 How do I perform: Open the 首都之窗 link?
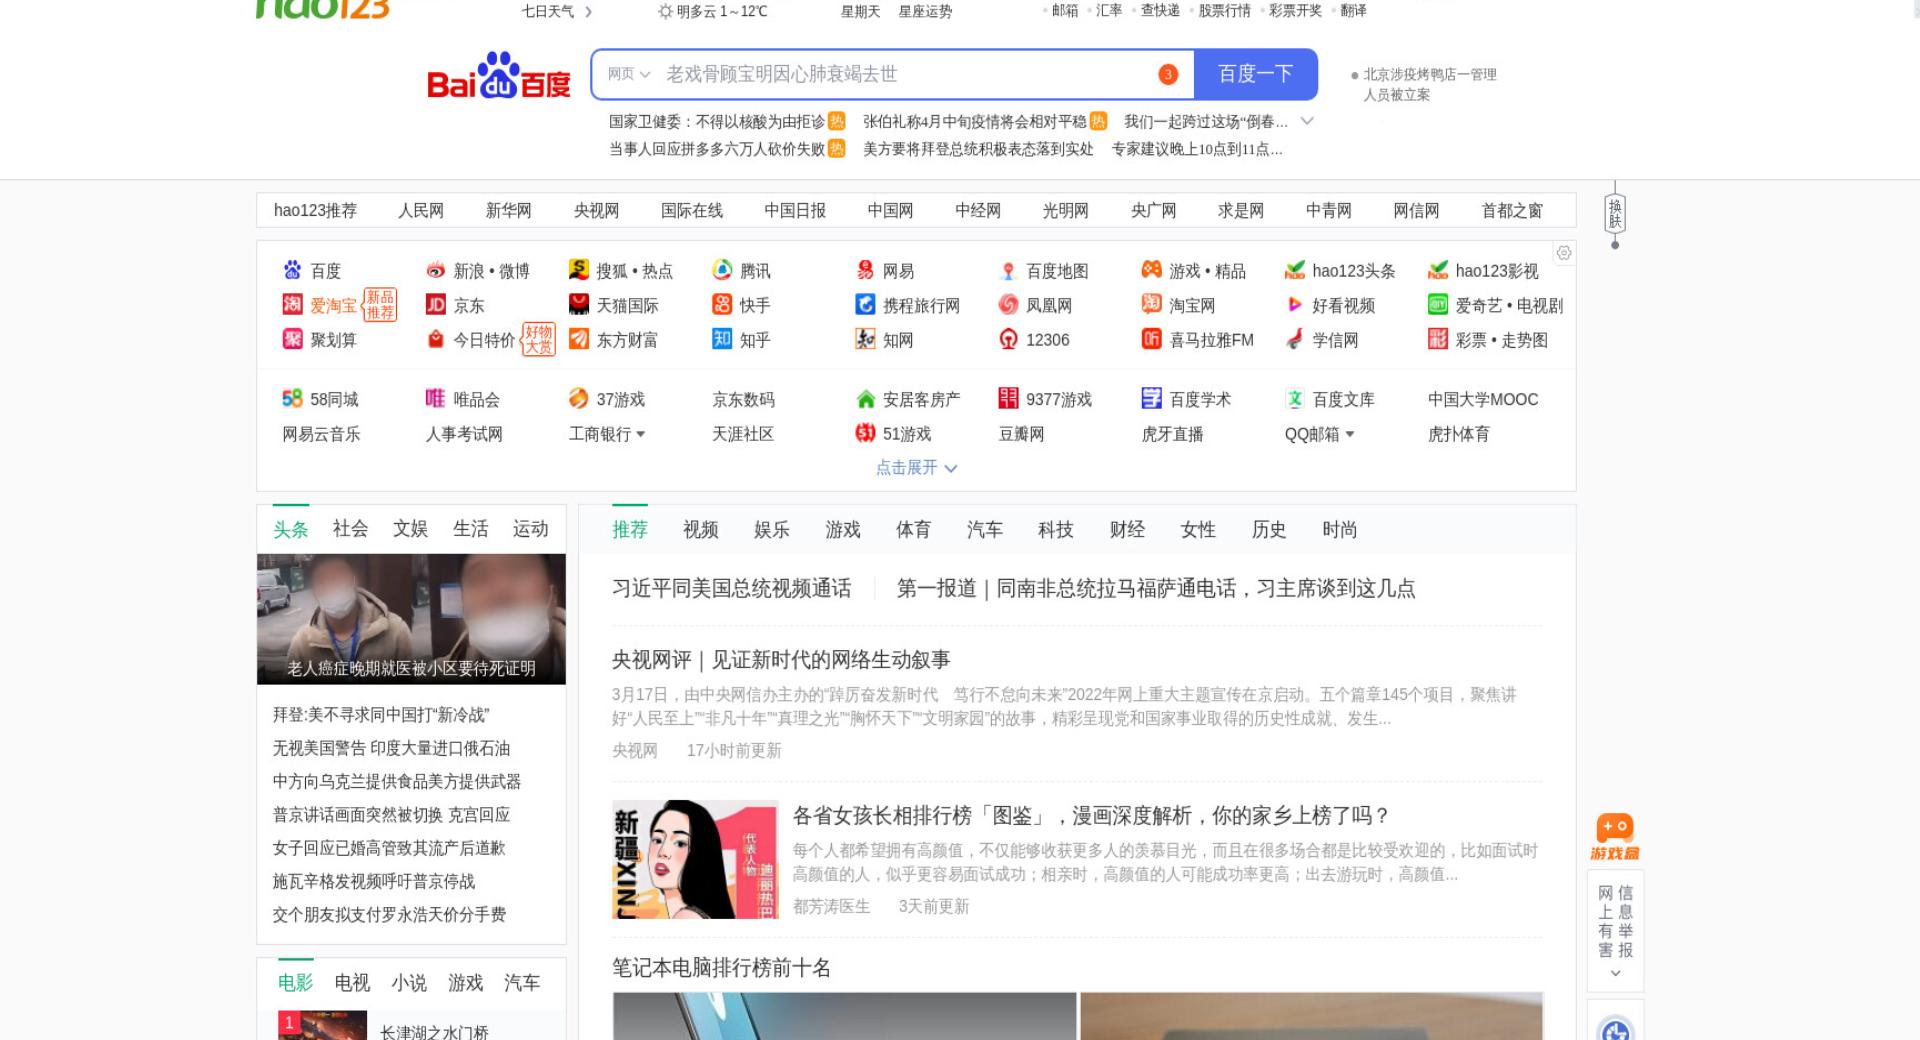coord(1511,211)
